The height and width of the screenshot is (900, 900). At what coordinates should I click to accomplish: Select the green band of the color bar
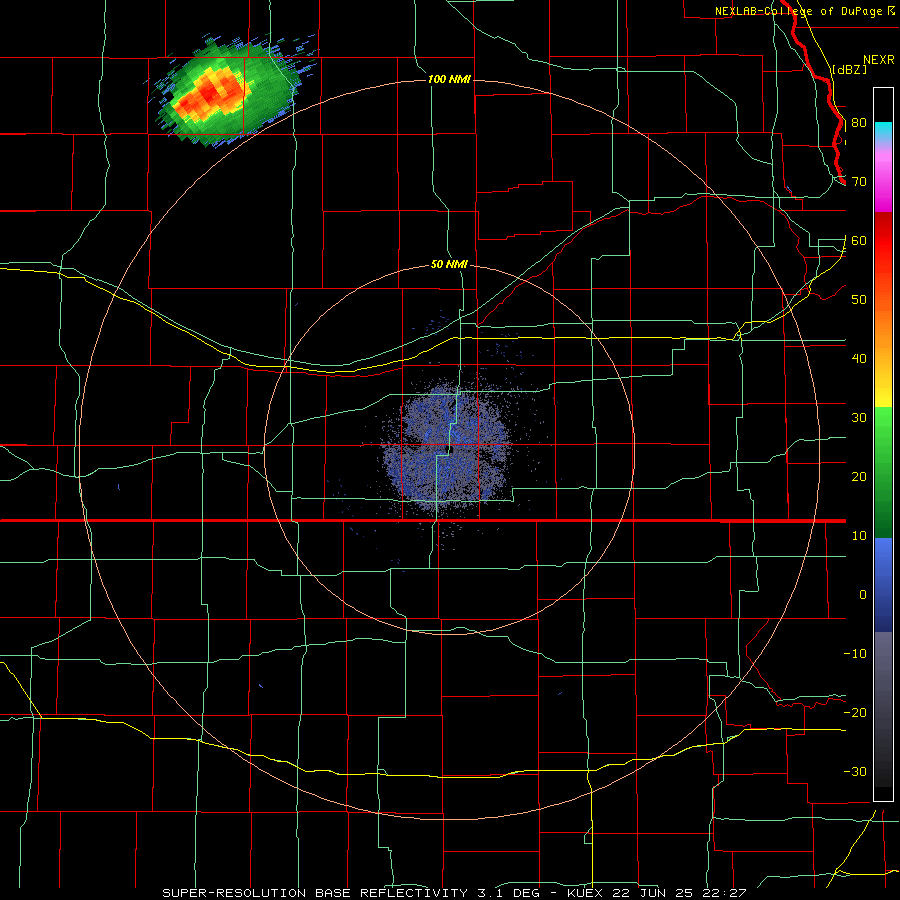tap(883, 472)
